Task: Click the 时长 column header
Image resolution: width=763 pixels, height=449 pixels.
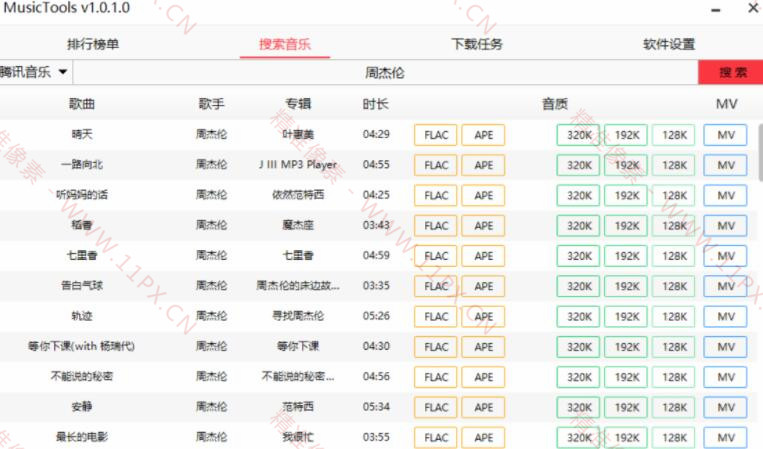Action: click(x=376, y=104)
